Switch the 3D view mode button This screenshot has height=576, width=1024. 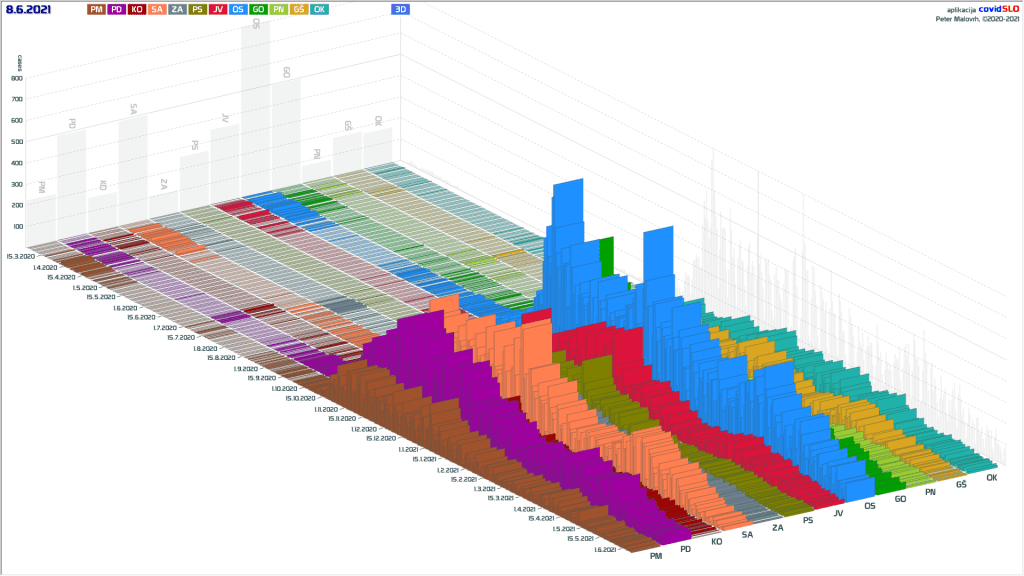(400, 9)
